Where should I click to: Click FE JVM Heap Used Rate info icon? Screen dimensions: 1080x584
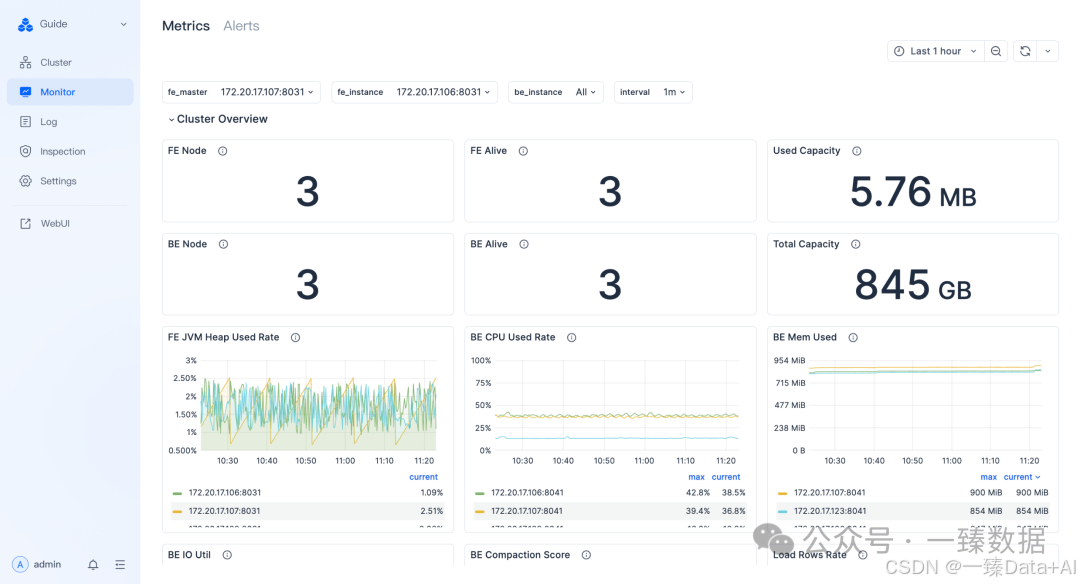(x=295, y=337)
